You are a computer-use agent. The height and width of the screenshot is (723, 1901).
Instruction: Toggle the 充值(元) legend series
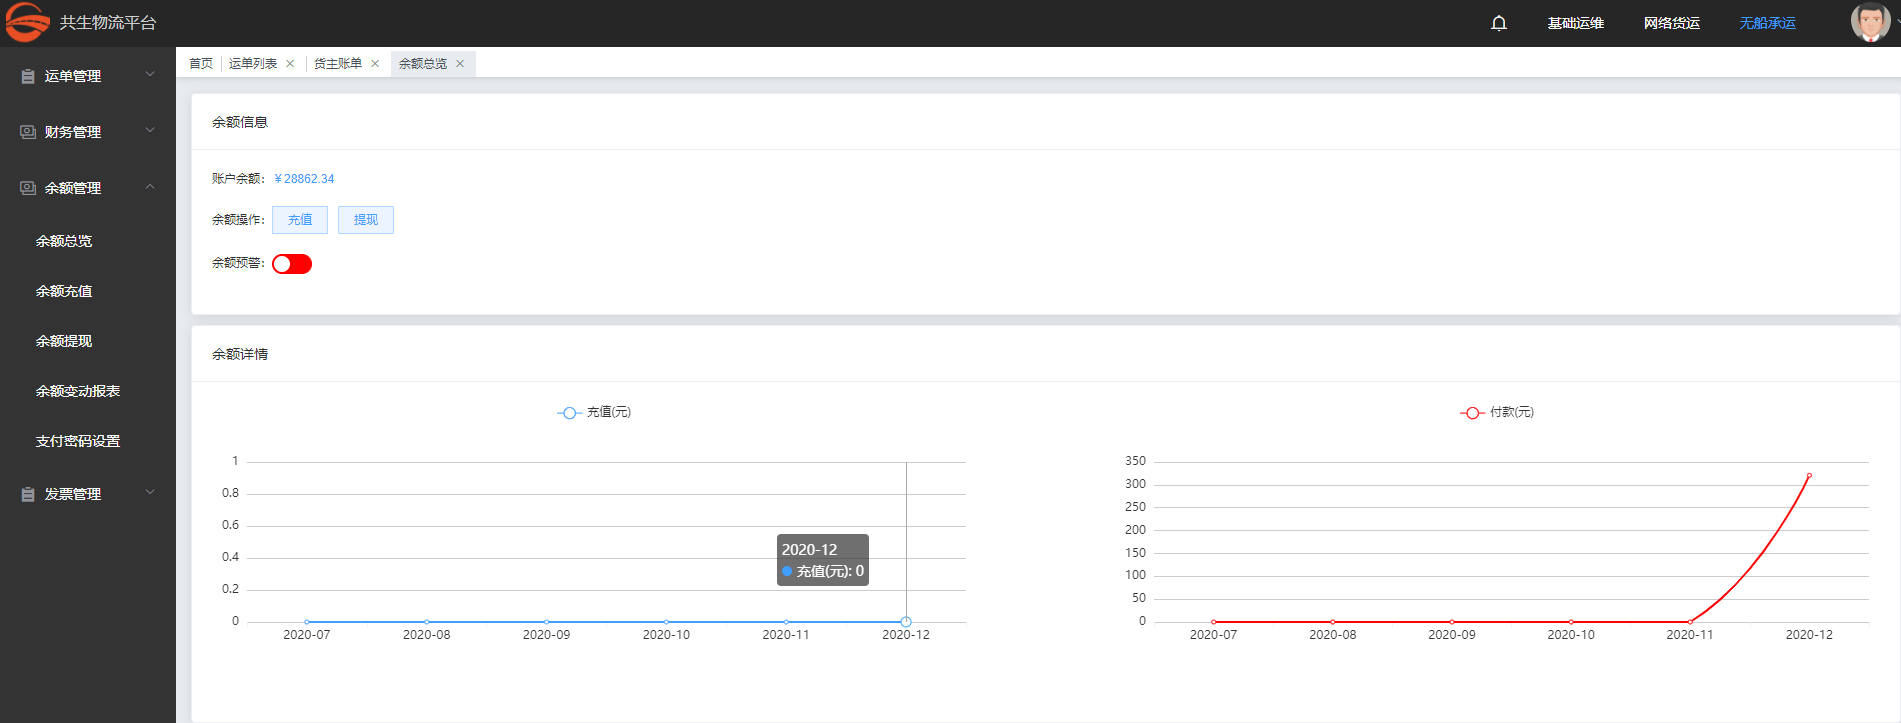click(594, 413)
